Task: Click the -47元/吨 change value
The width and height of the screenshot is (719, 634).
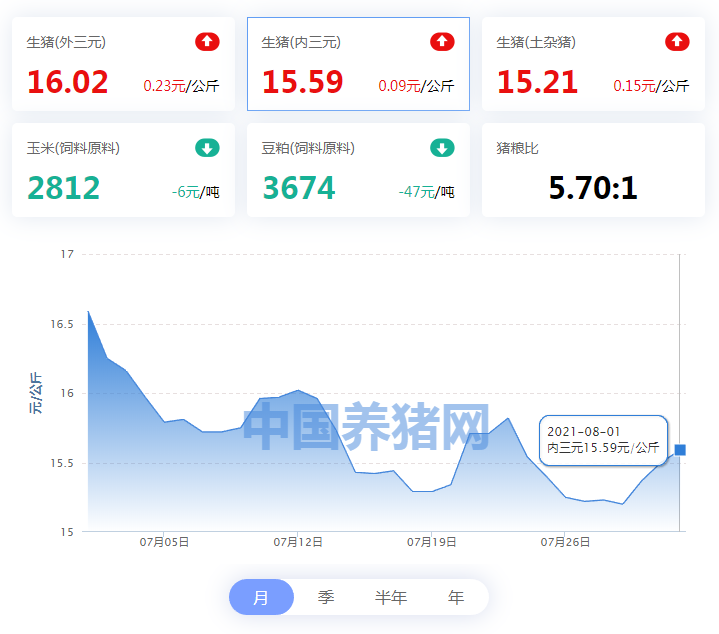Action: click(x=426, y=192)
